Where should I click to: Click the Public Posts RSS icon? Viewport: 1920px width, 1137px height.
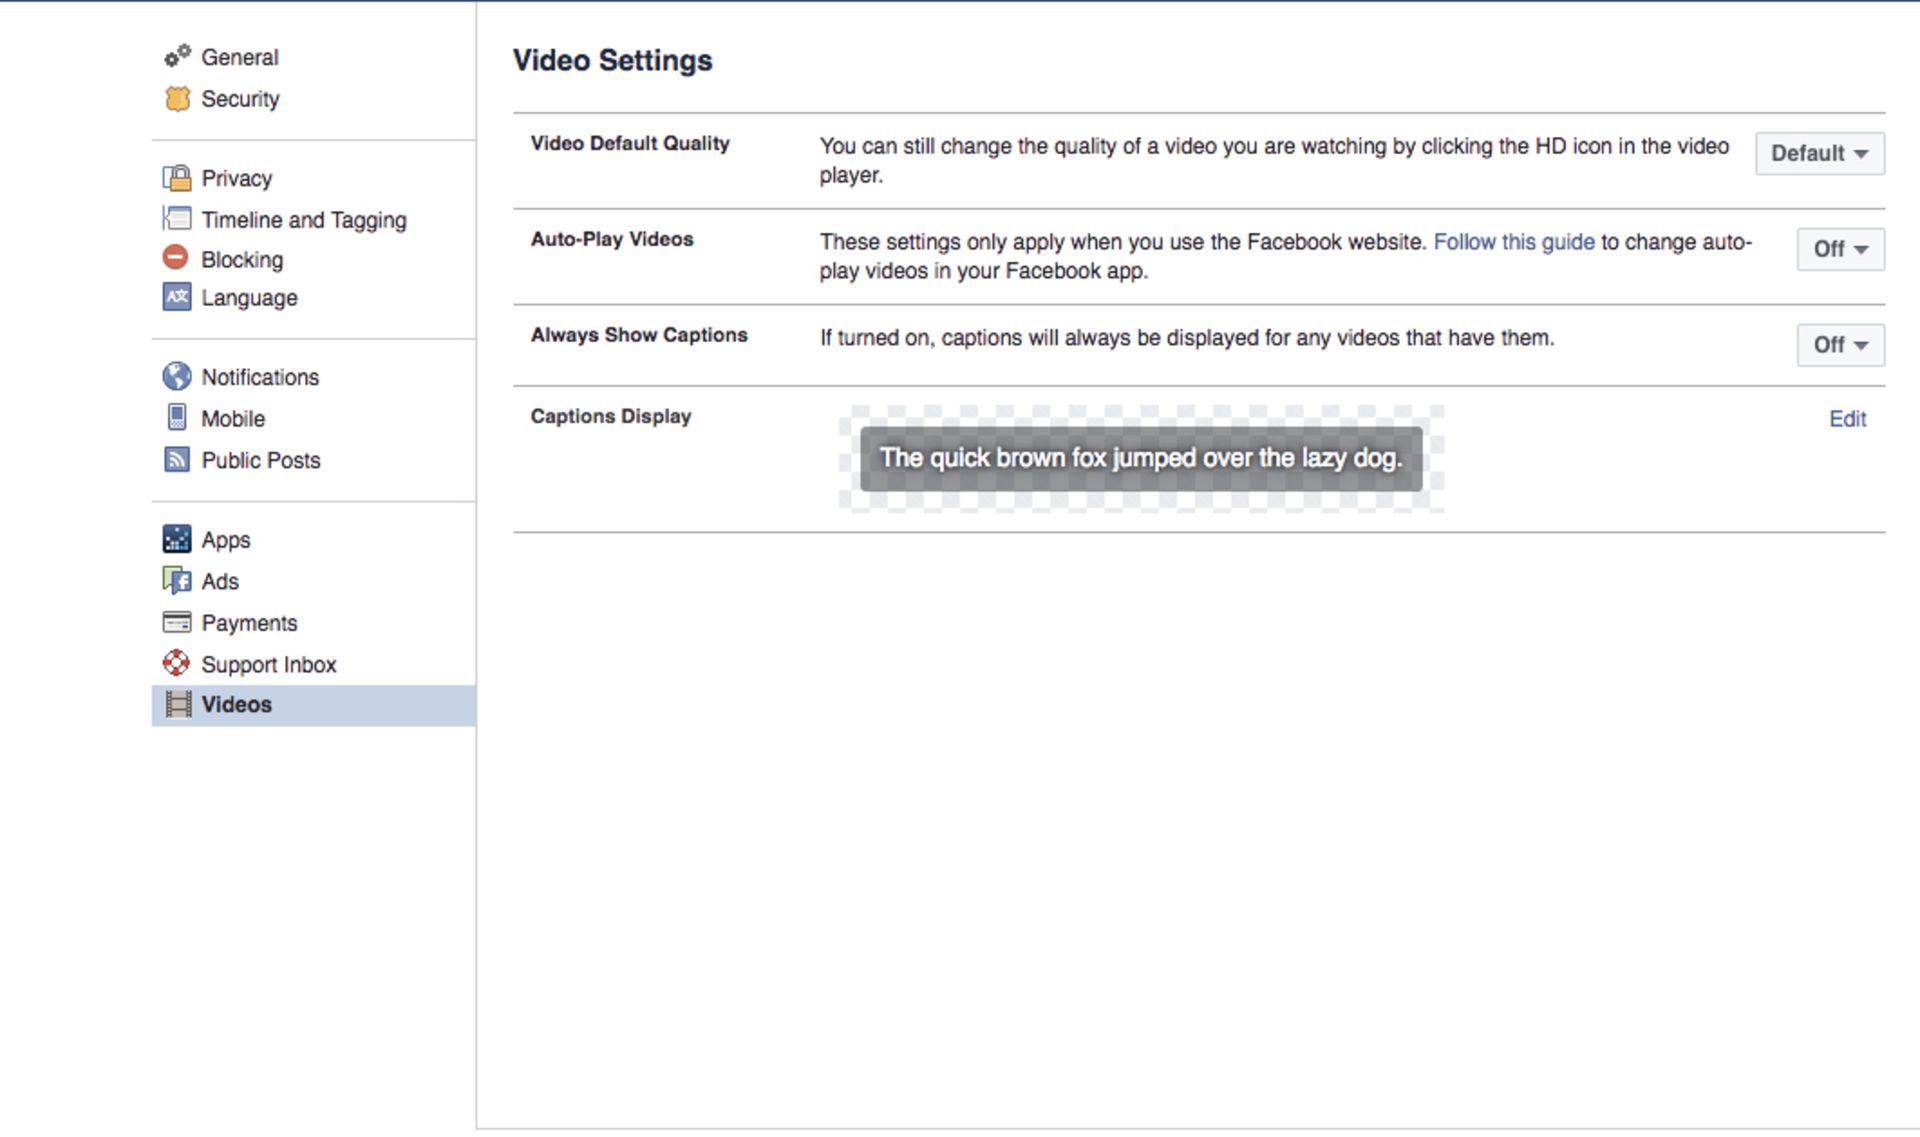(x=177, y=459)
